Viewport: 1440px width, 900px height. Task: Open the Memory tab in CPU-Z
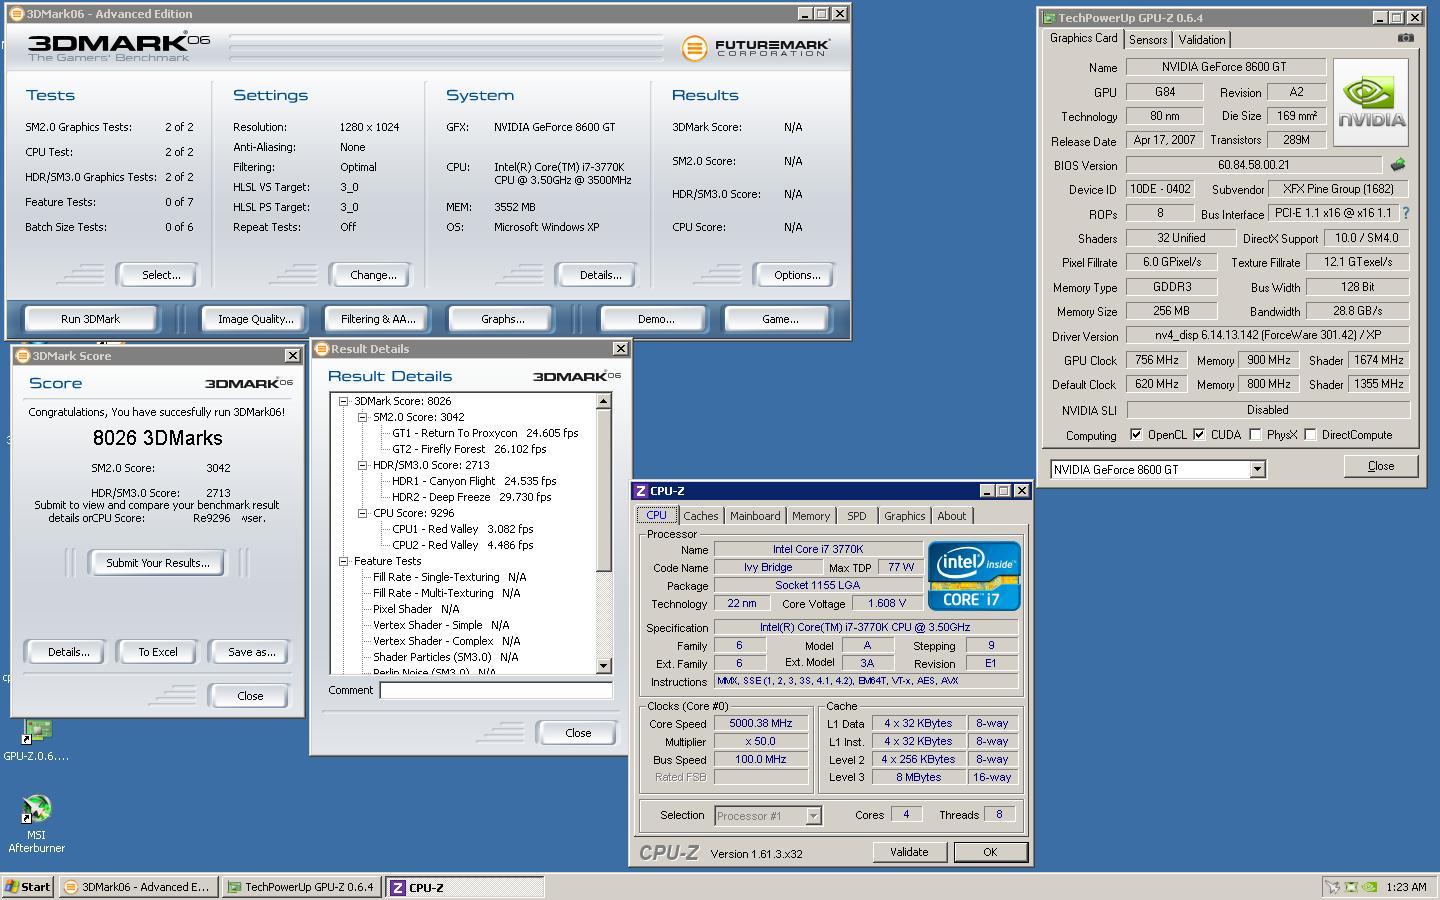click(x=811, y=516)
